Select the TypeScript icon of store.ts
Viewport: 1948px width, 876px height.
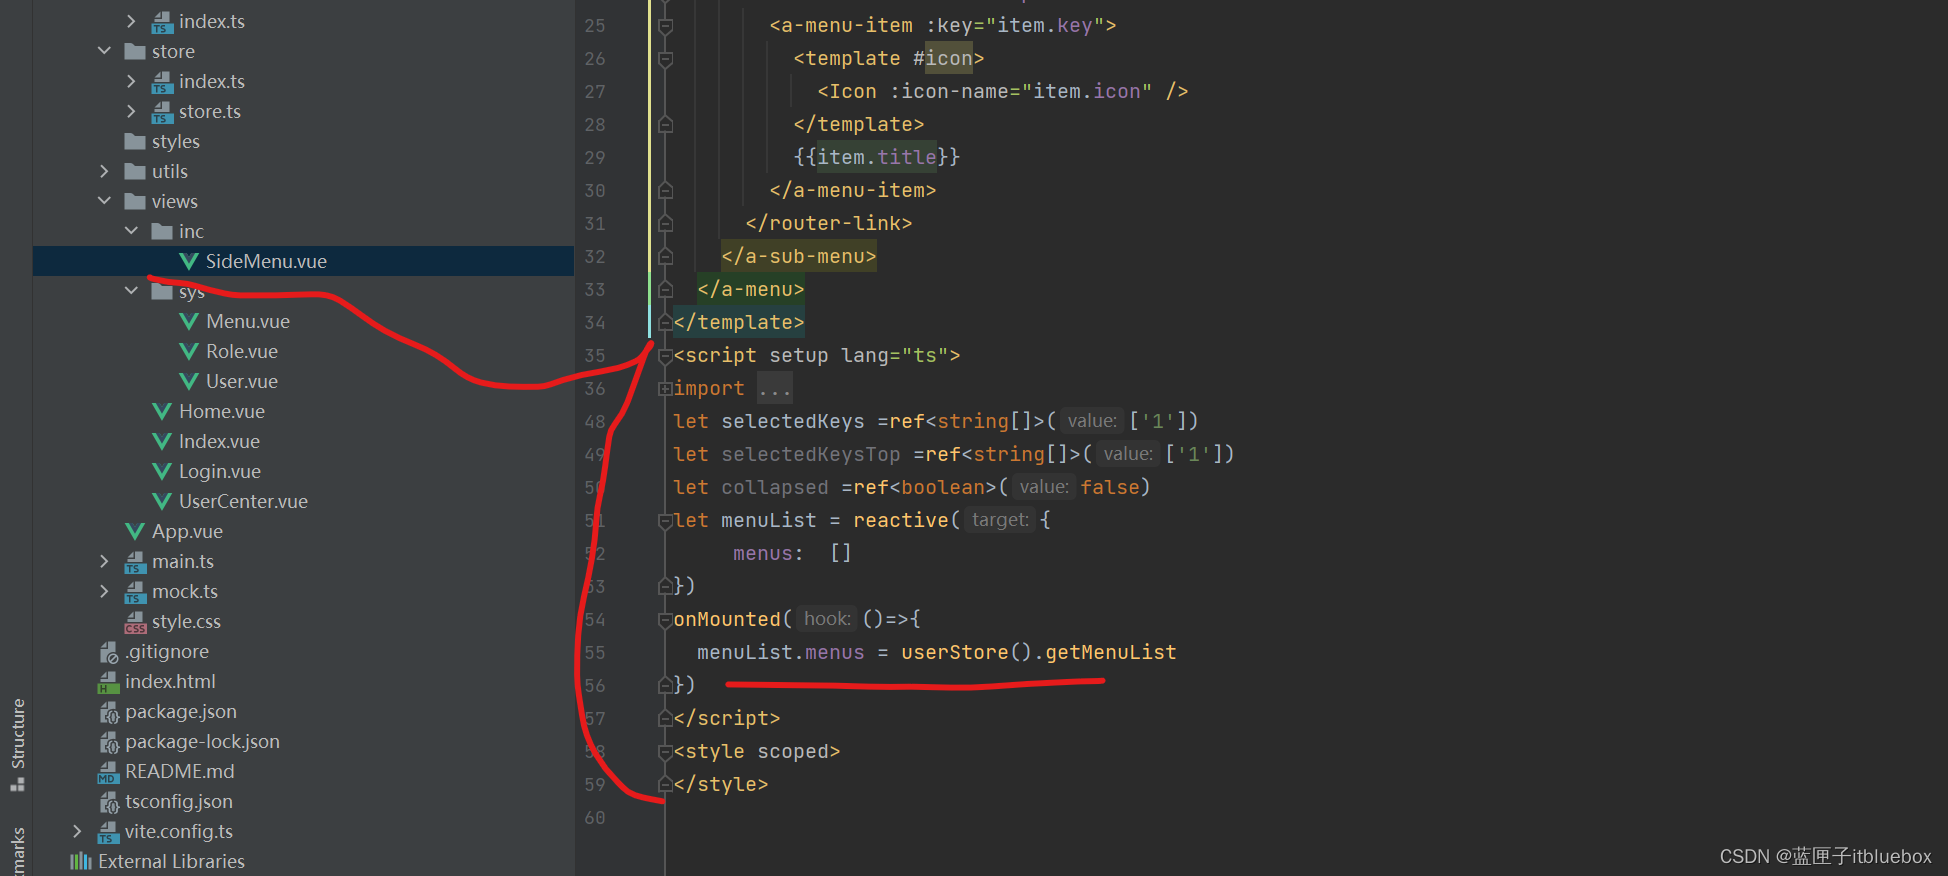[161, 112]
